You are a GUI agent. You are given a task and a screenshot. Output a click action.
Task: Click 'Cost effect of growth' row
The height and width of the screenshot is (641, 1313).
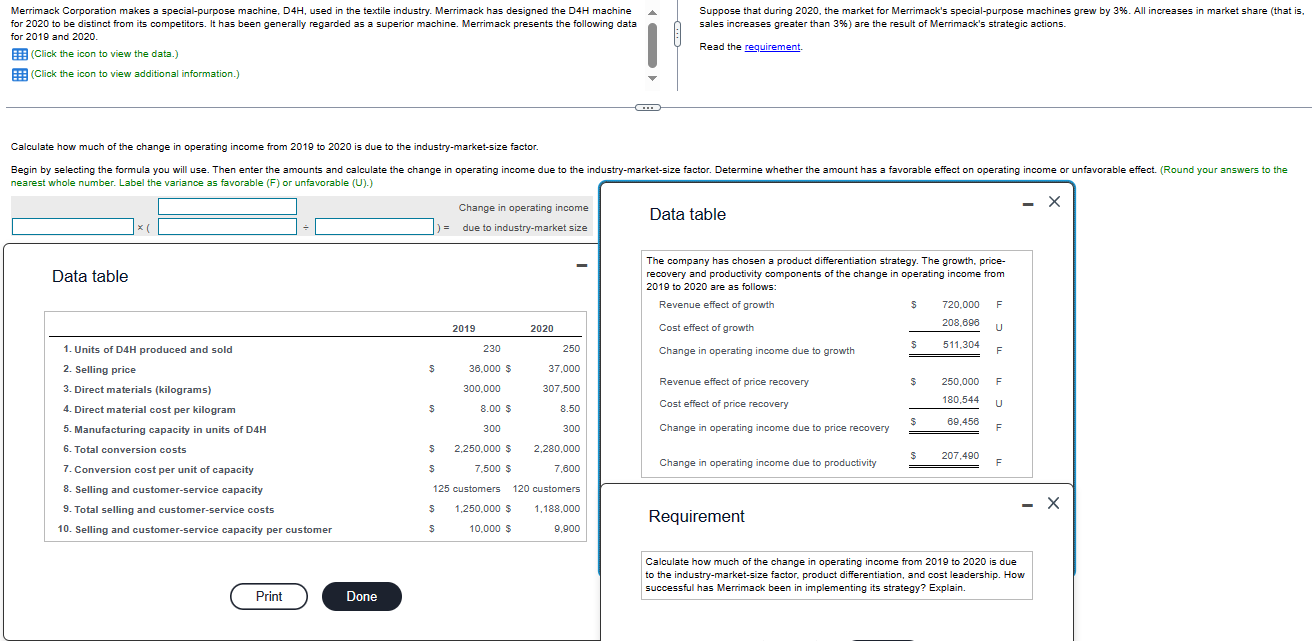(830, 327)
